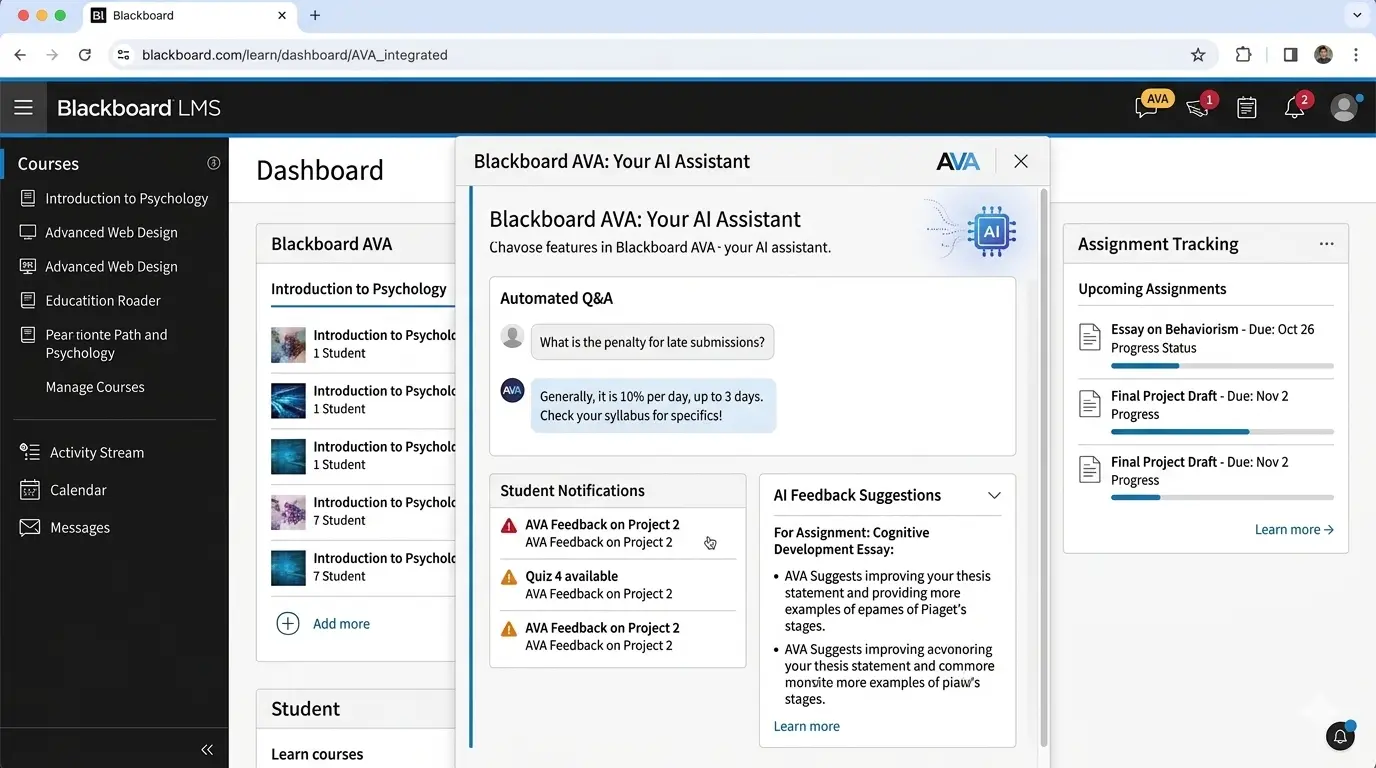The width and height of the screenshot is (1376, 768).
Task: Click Add more under the course list
Action: point(341,623)
